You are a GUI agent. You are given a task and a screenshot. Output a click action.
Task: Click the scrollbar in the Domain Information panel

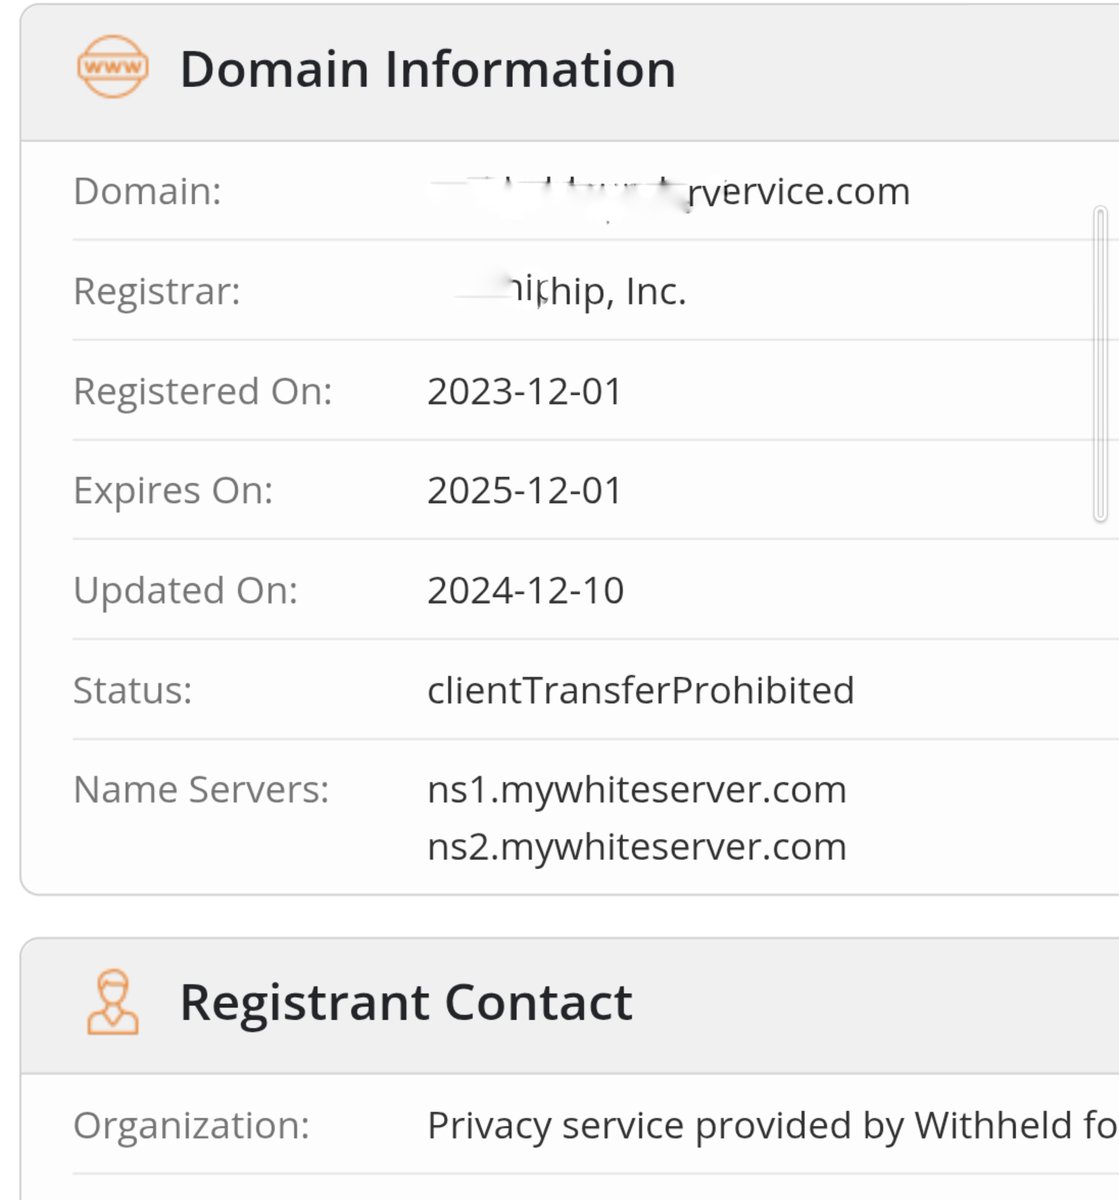click(x=1101, y=364)
